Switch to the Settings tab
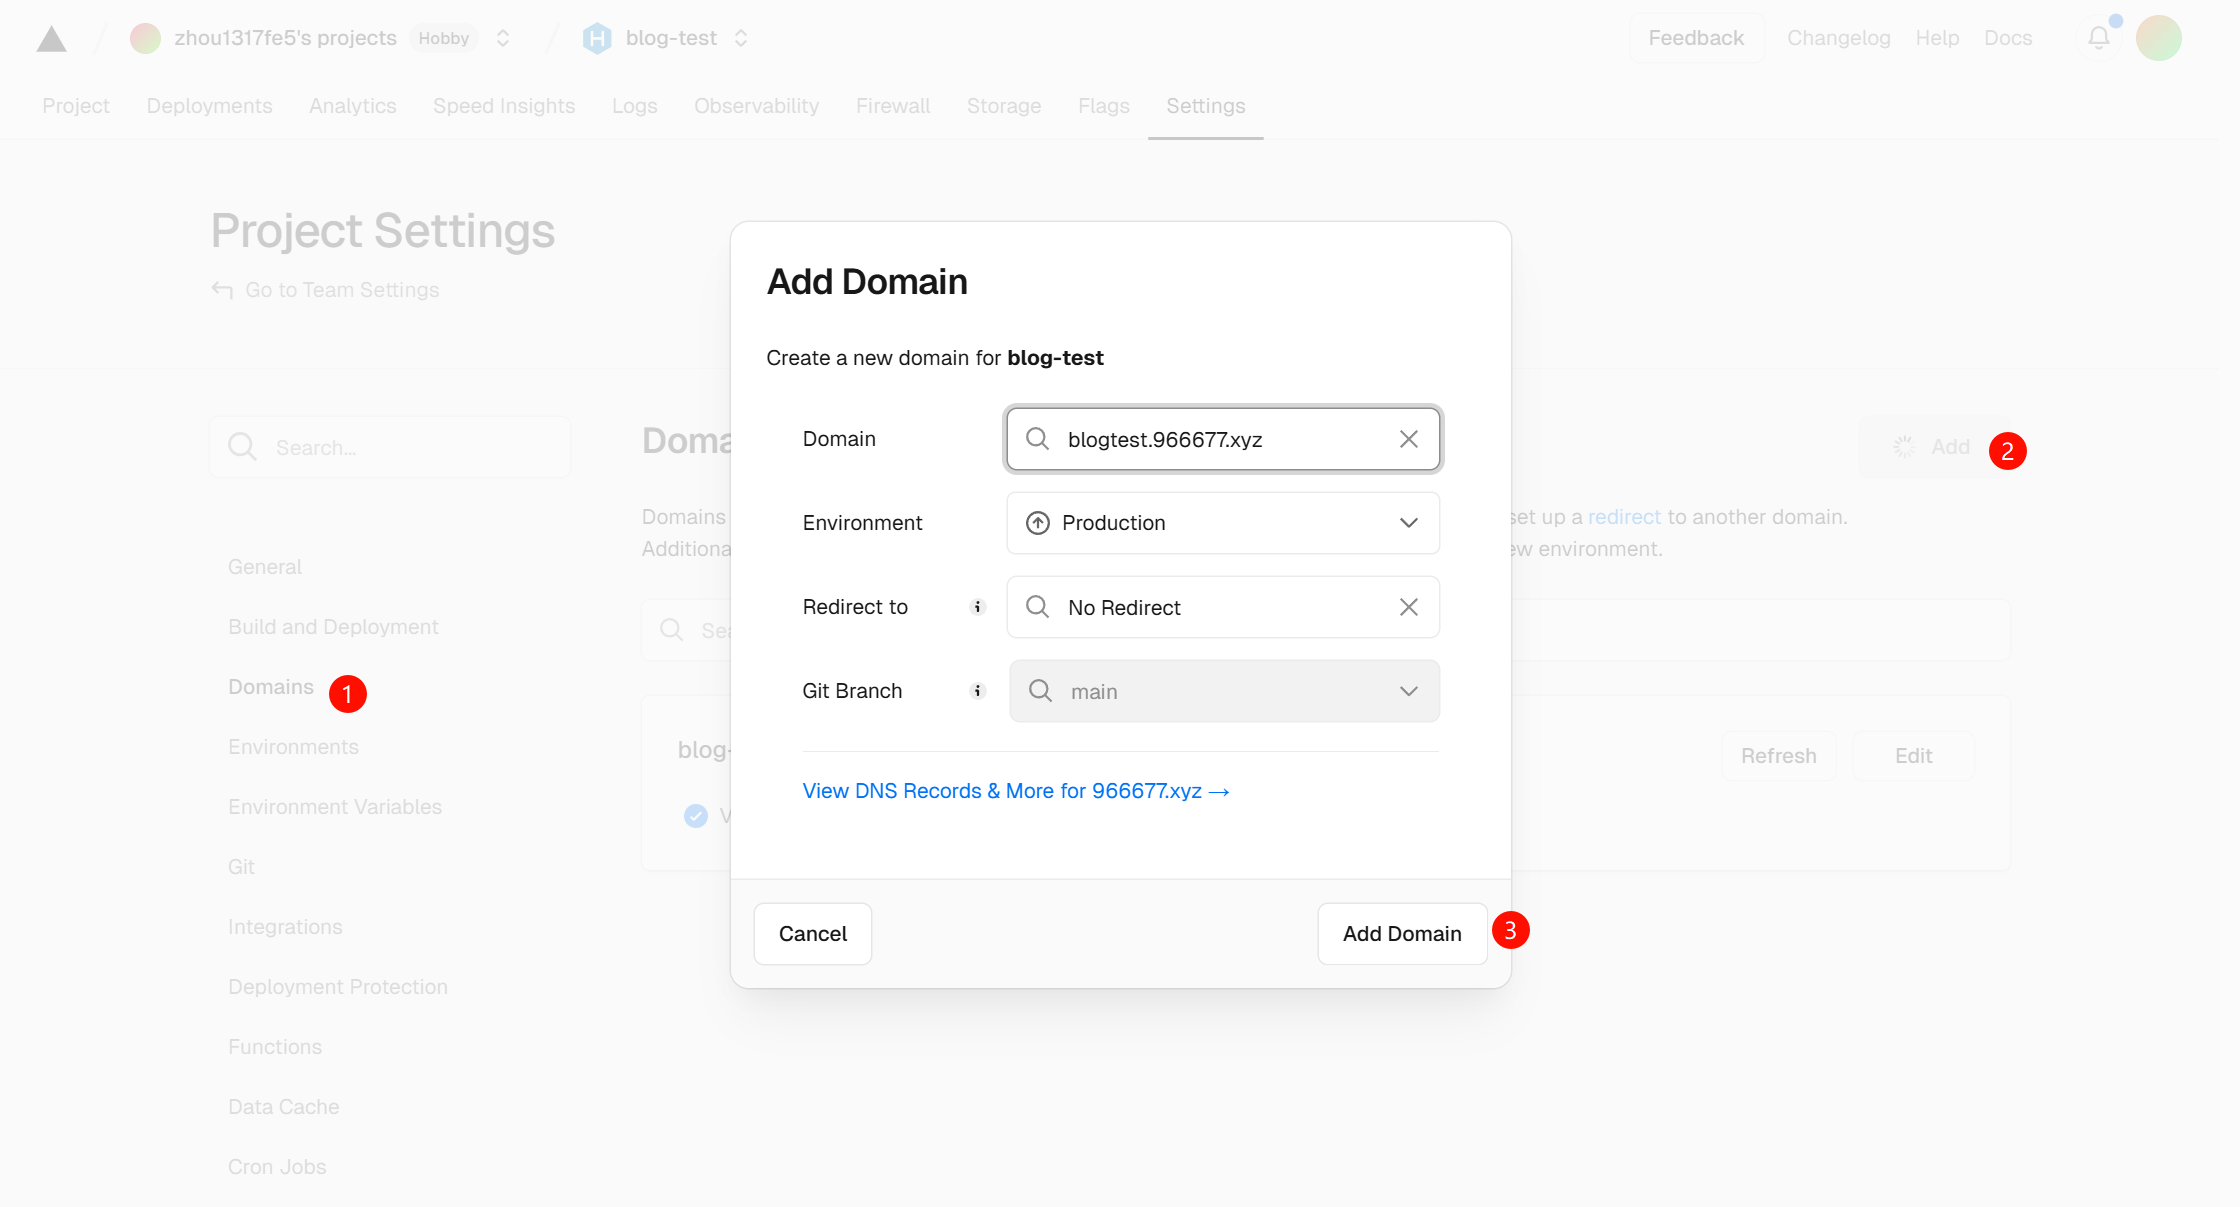 pyautogui.click(x=1205, y=106)
